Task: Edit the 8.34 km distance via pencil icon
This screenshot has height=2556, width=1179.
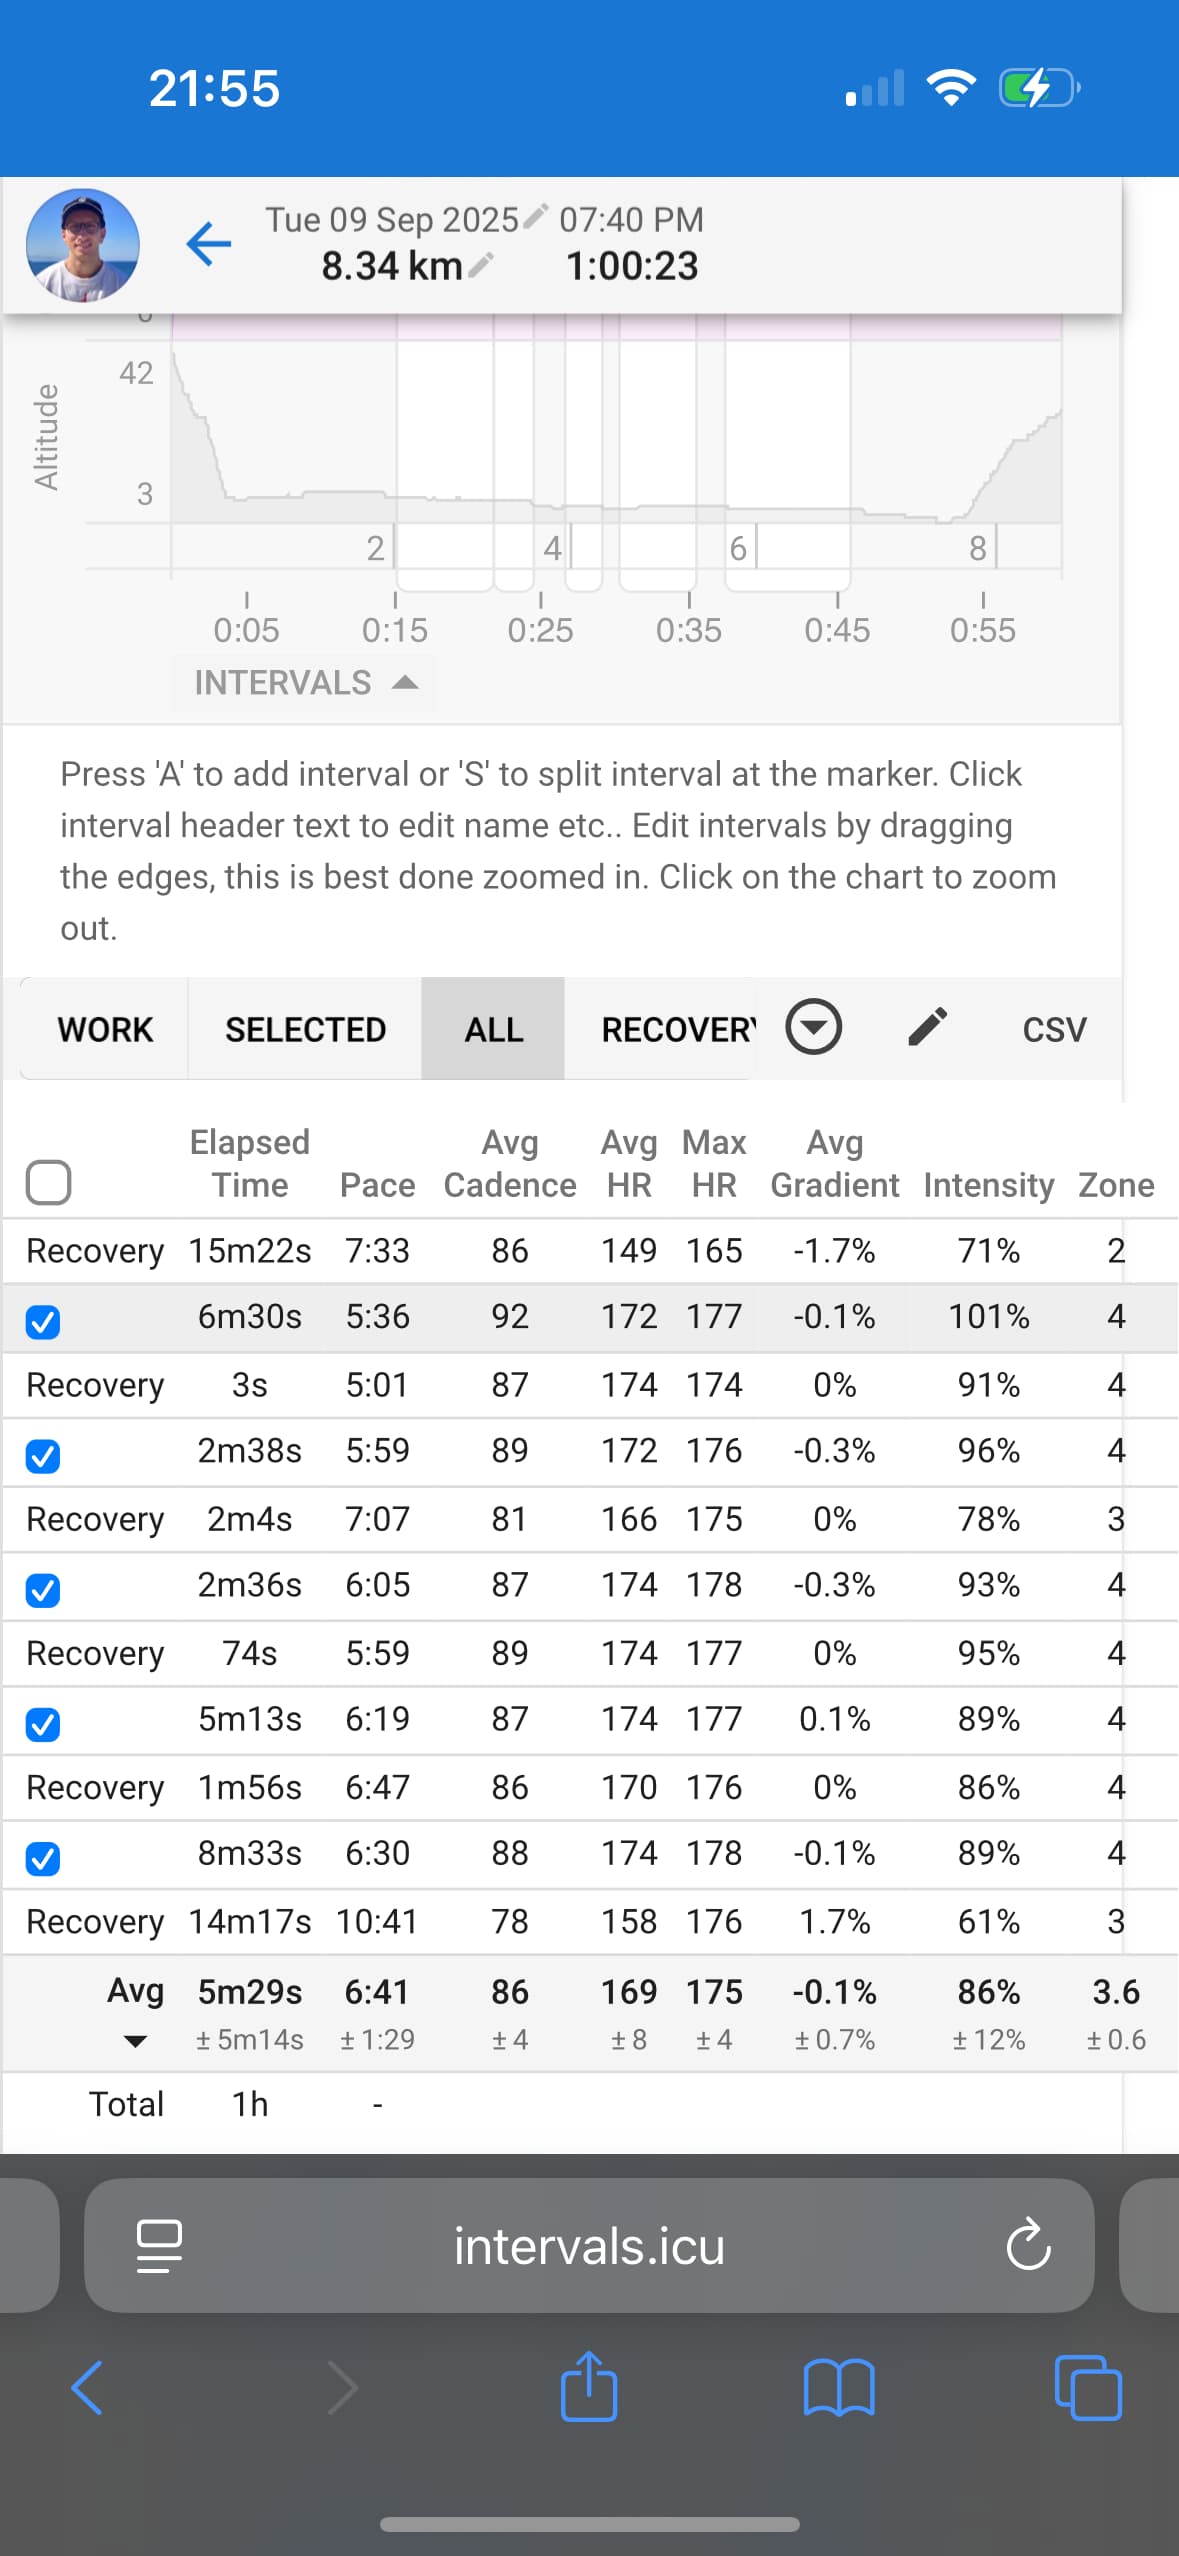Action: 484,266
